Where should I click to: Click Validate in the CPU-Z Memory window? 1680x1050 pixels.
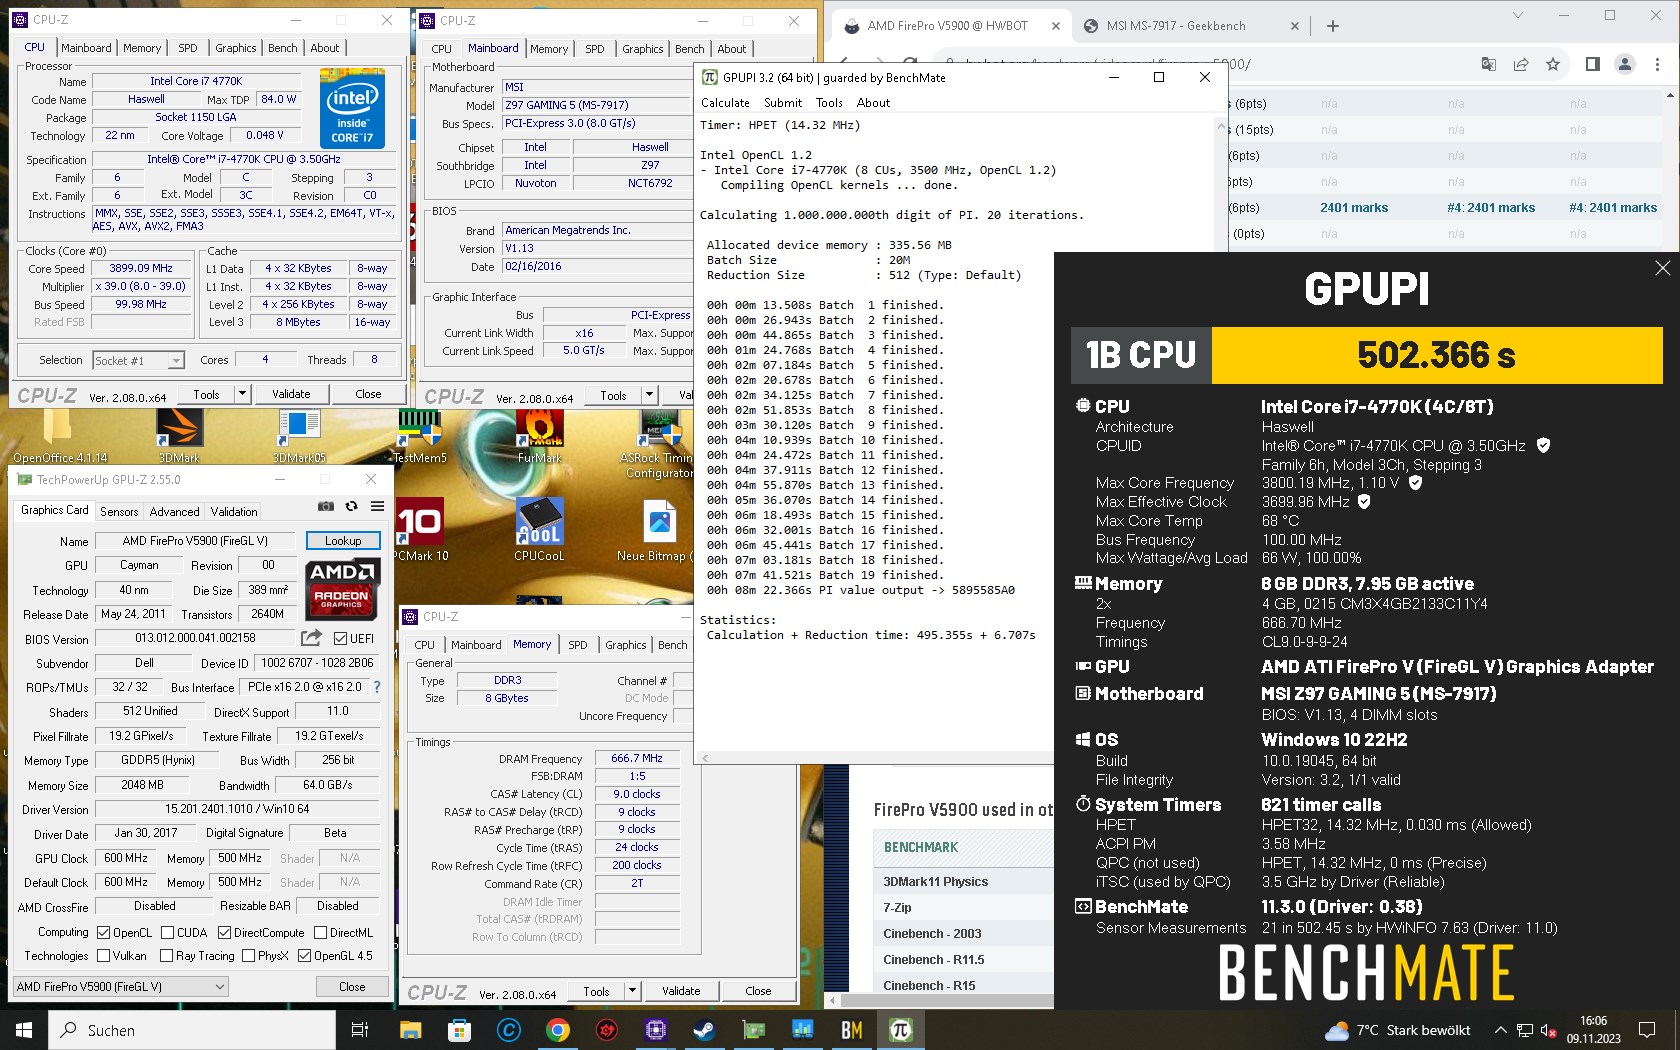(681, 991)
